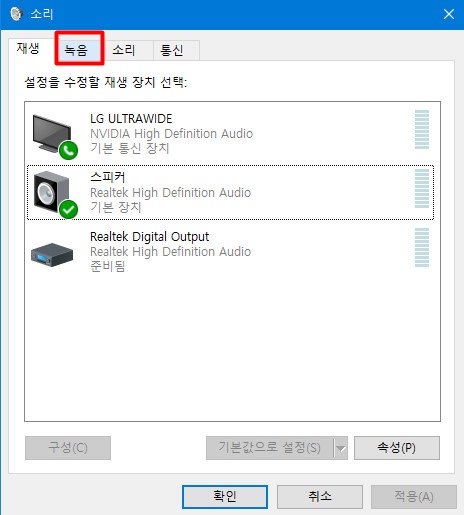Click the 기본 통신 장치 status text
This screenshot has width=464, height=515.
pos(130,148)
